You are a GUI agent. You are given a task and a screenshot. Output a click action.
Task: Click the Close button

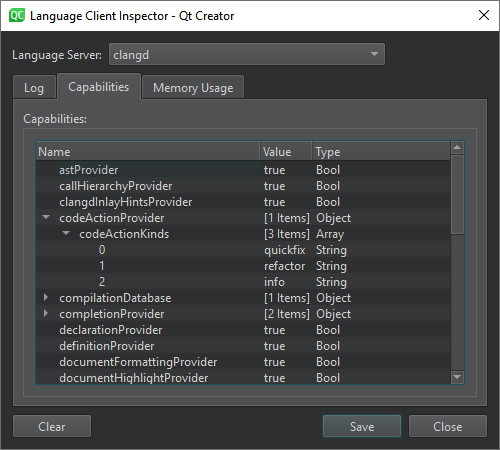point(448,426)
